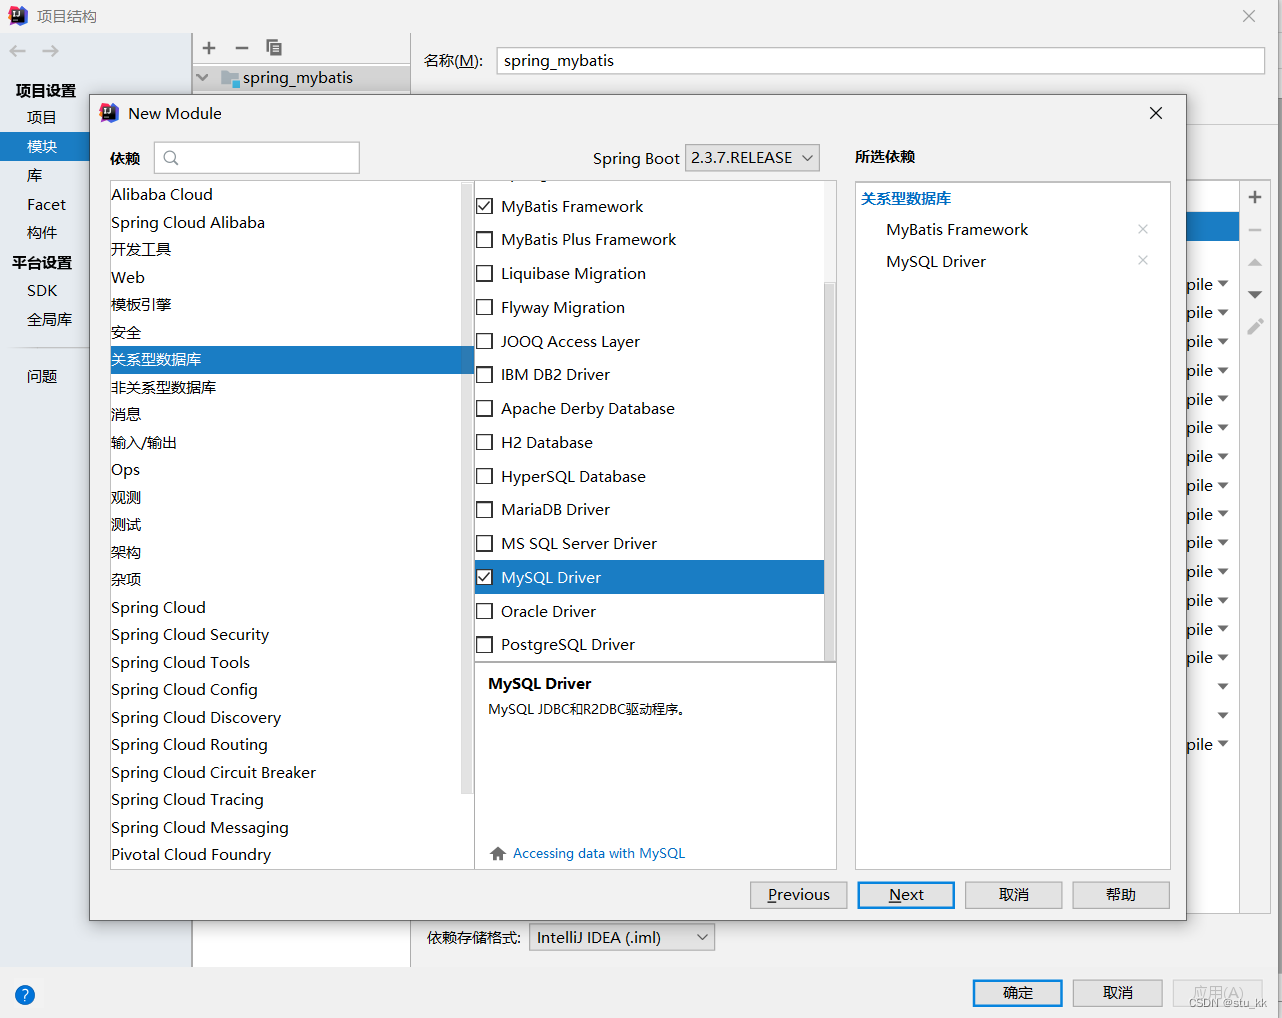Check PostgreSQL Driver checkbox
Viewport: 1282px width, 1018px height.
[485, 645]
